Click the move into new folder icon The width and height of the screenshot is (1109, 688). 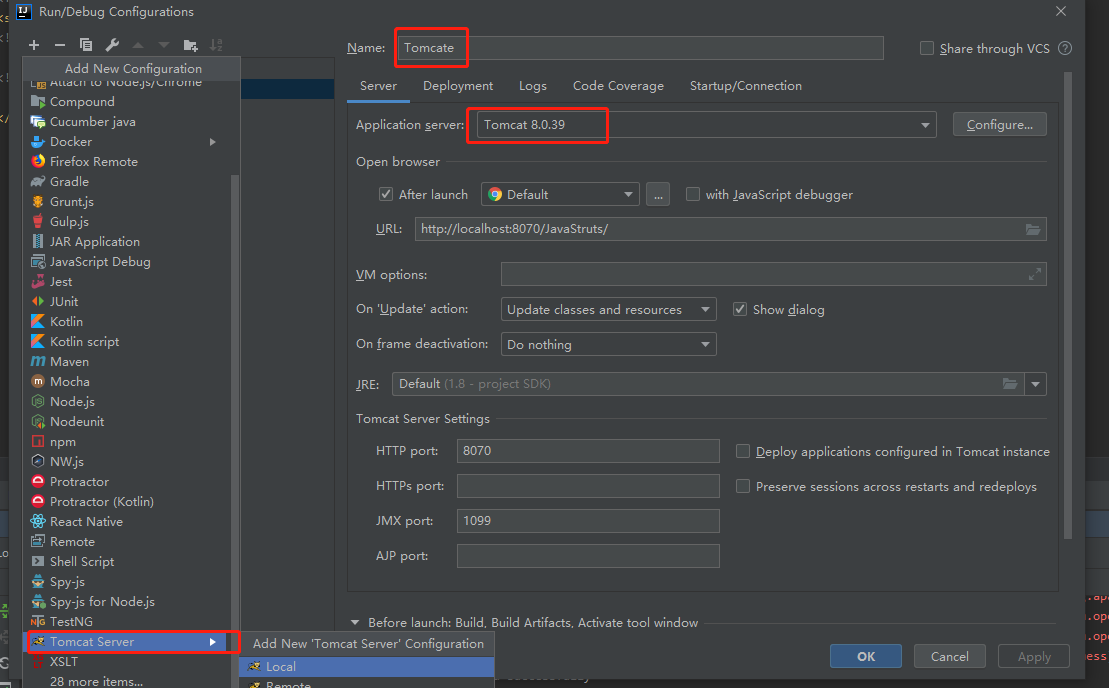pos(190,45)
